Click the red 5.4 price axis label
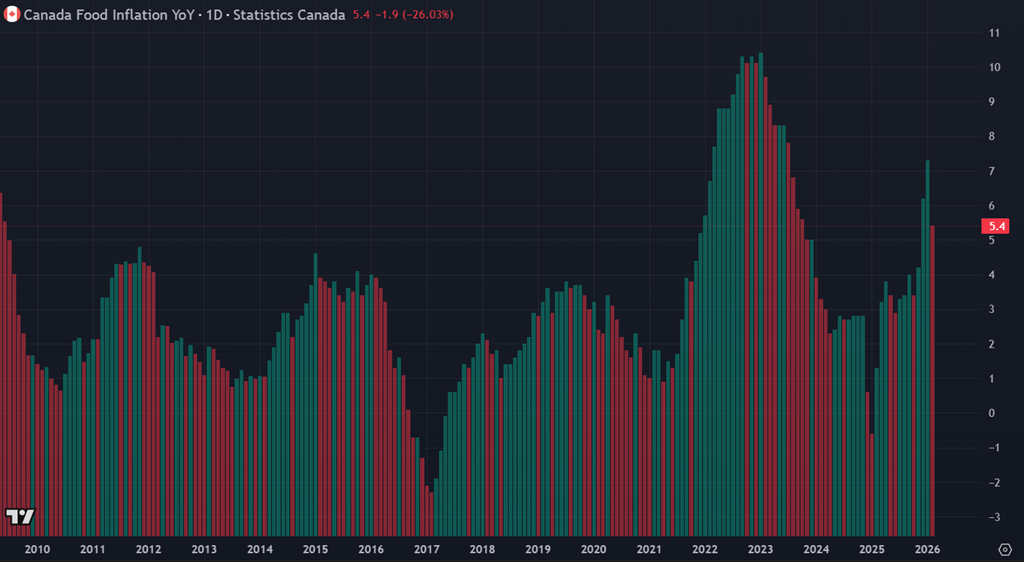Screen dimensions: 1024x562 click(996, 227)
